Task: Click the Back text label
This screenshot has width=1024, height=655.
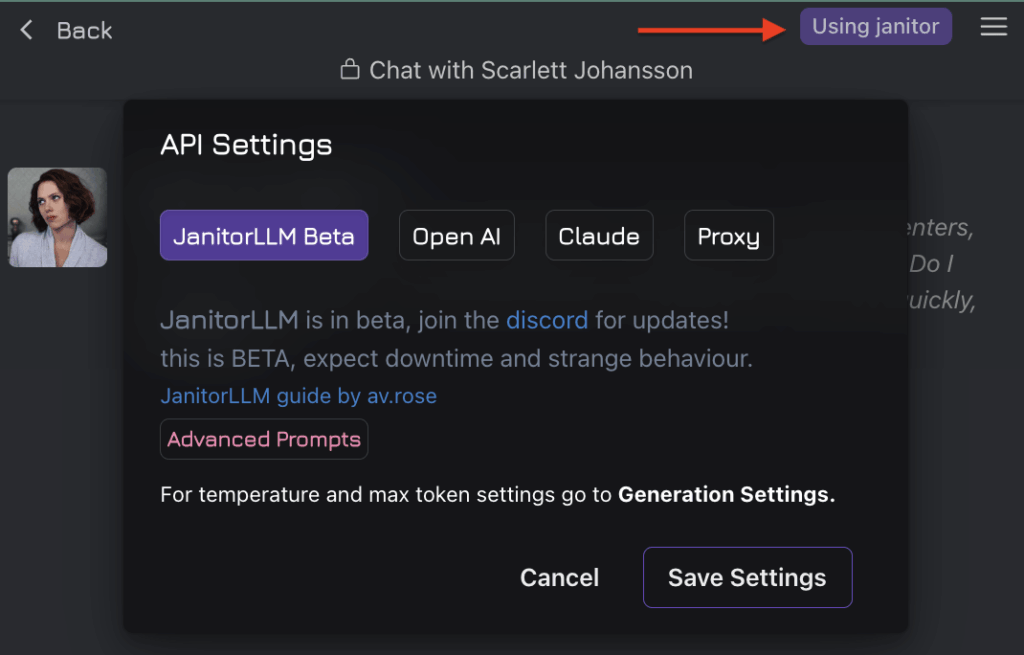Action: (84, 31)
